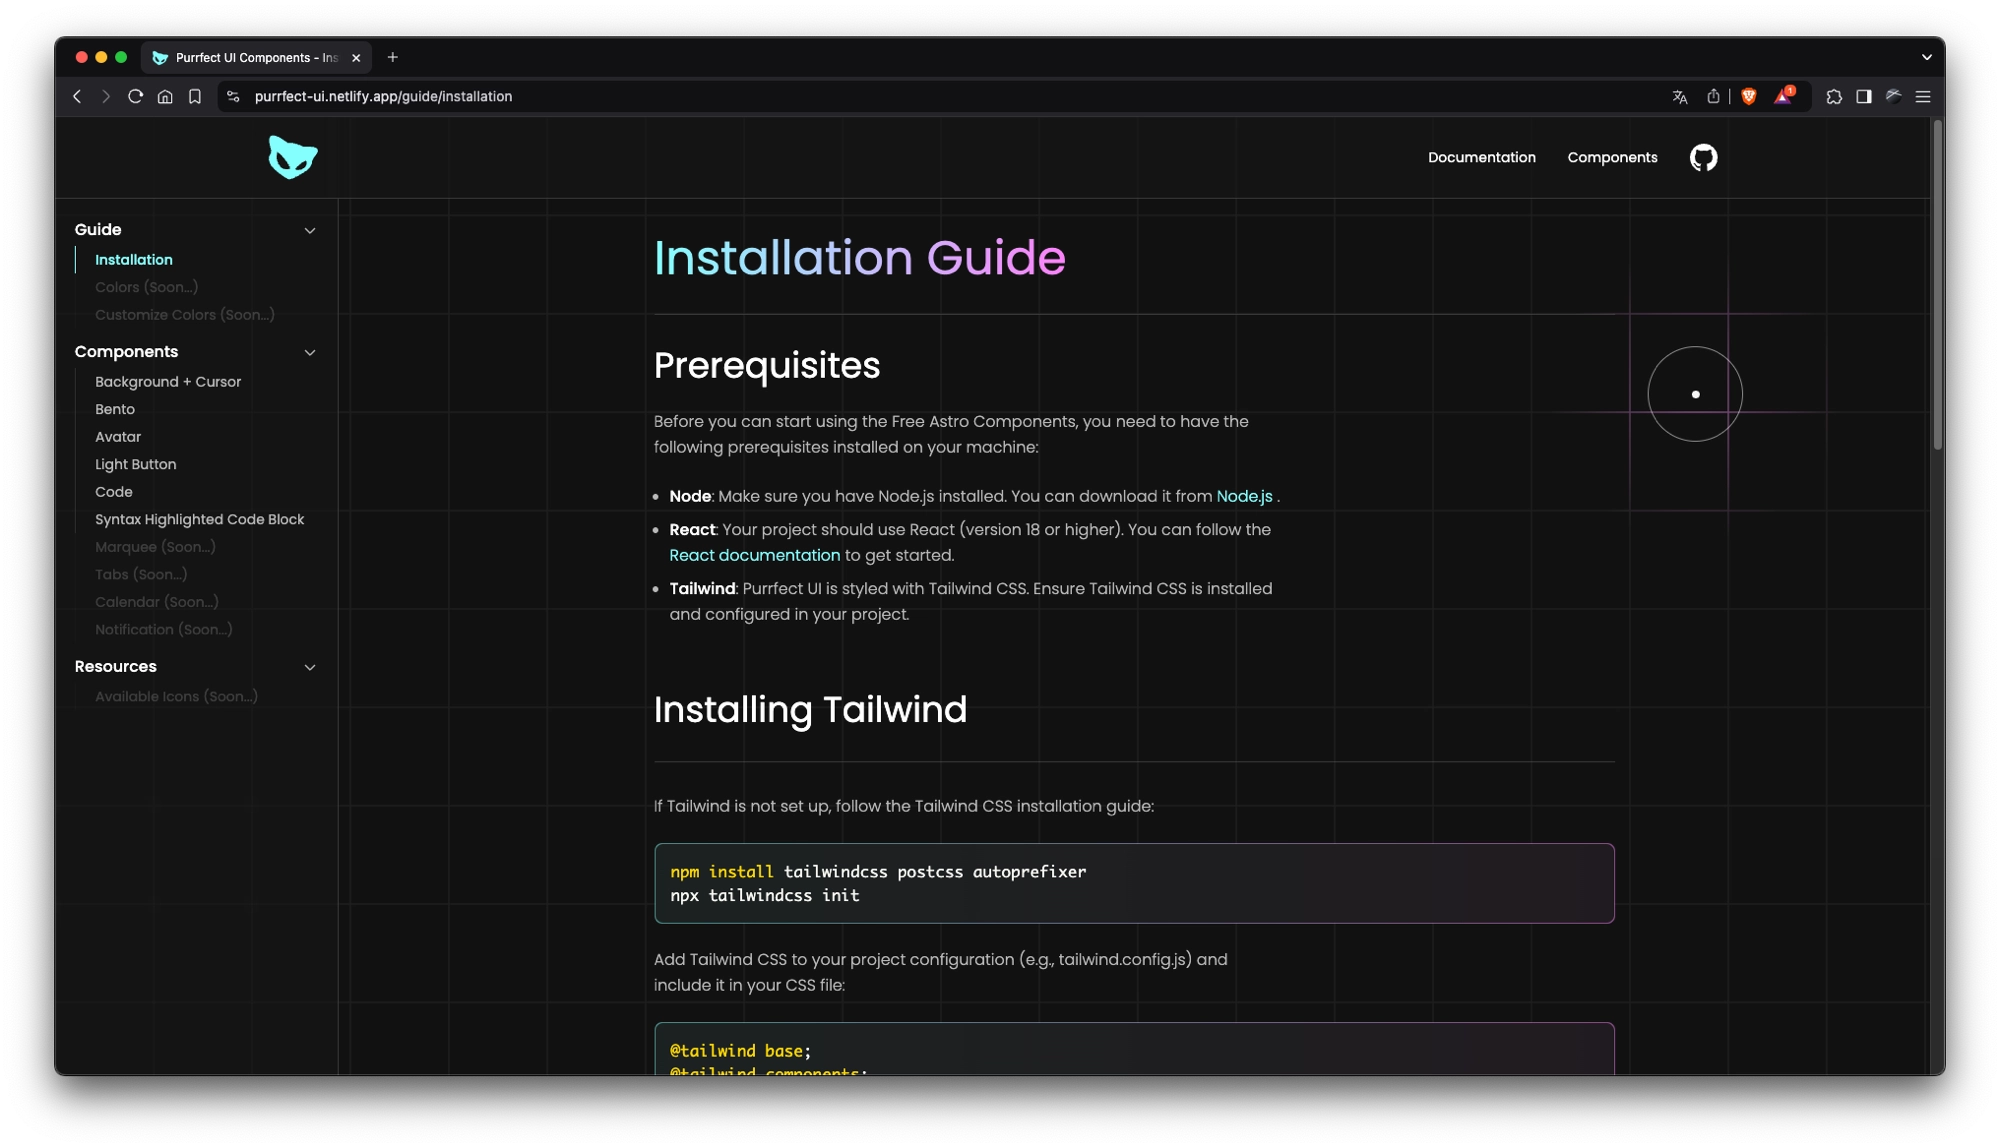Open Components in the top navigation
The image size is (2000, 1148).
pos(1612,158)
